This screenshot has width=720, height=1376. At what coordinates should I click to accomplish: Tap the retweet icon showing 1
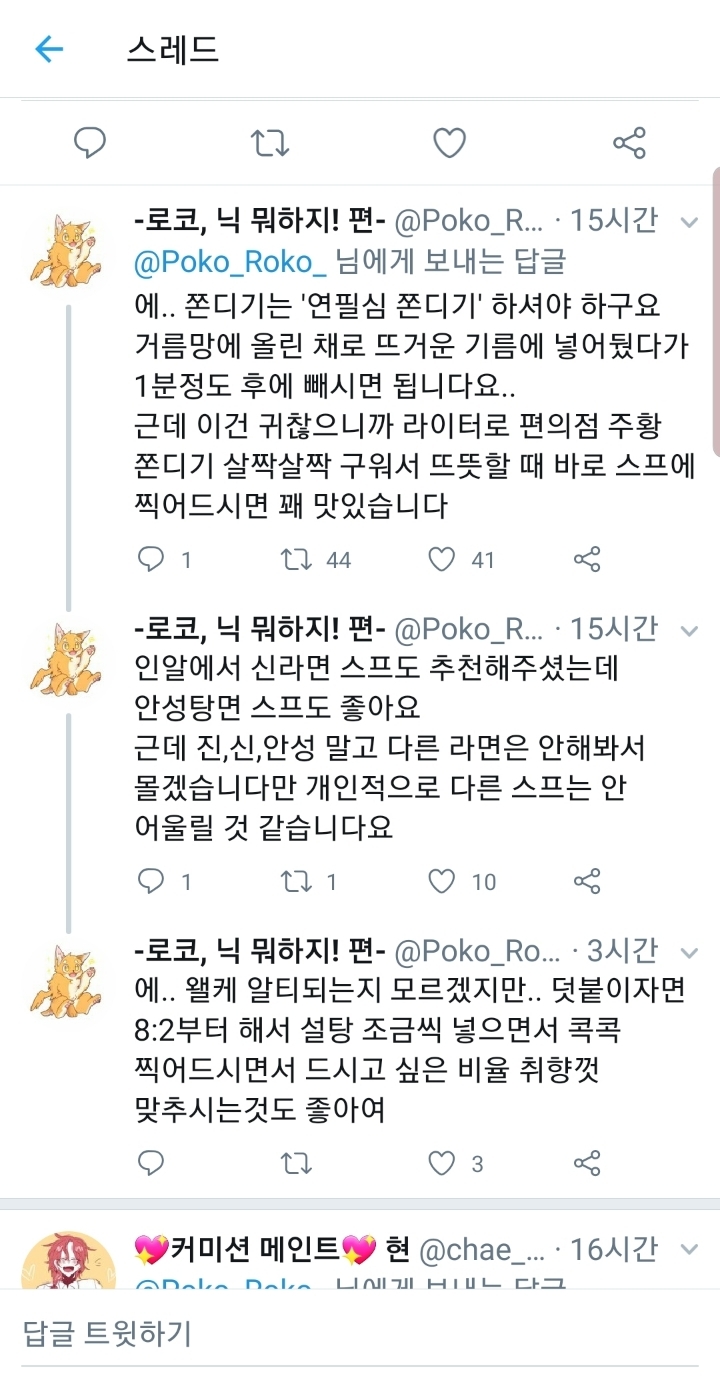297,881
